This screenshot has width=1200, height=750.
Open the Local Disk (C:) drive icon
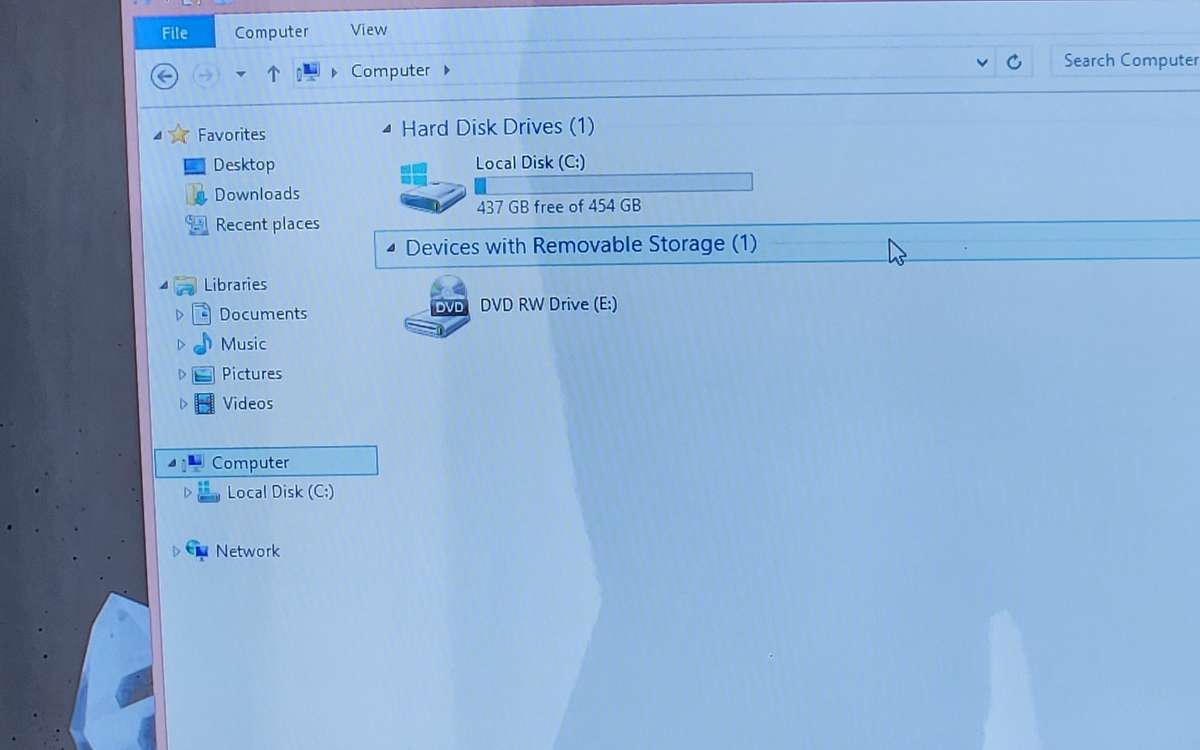[x=432, y=184]
